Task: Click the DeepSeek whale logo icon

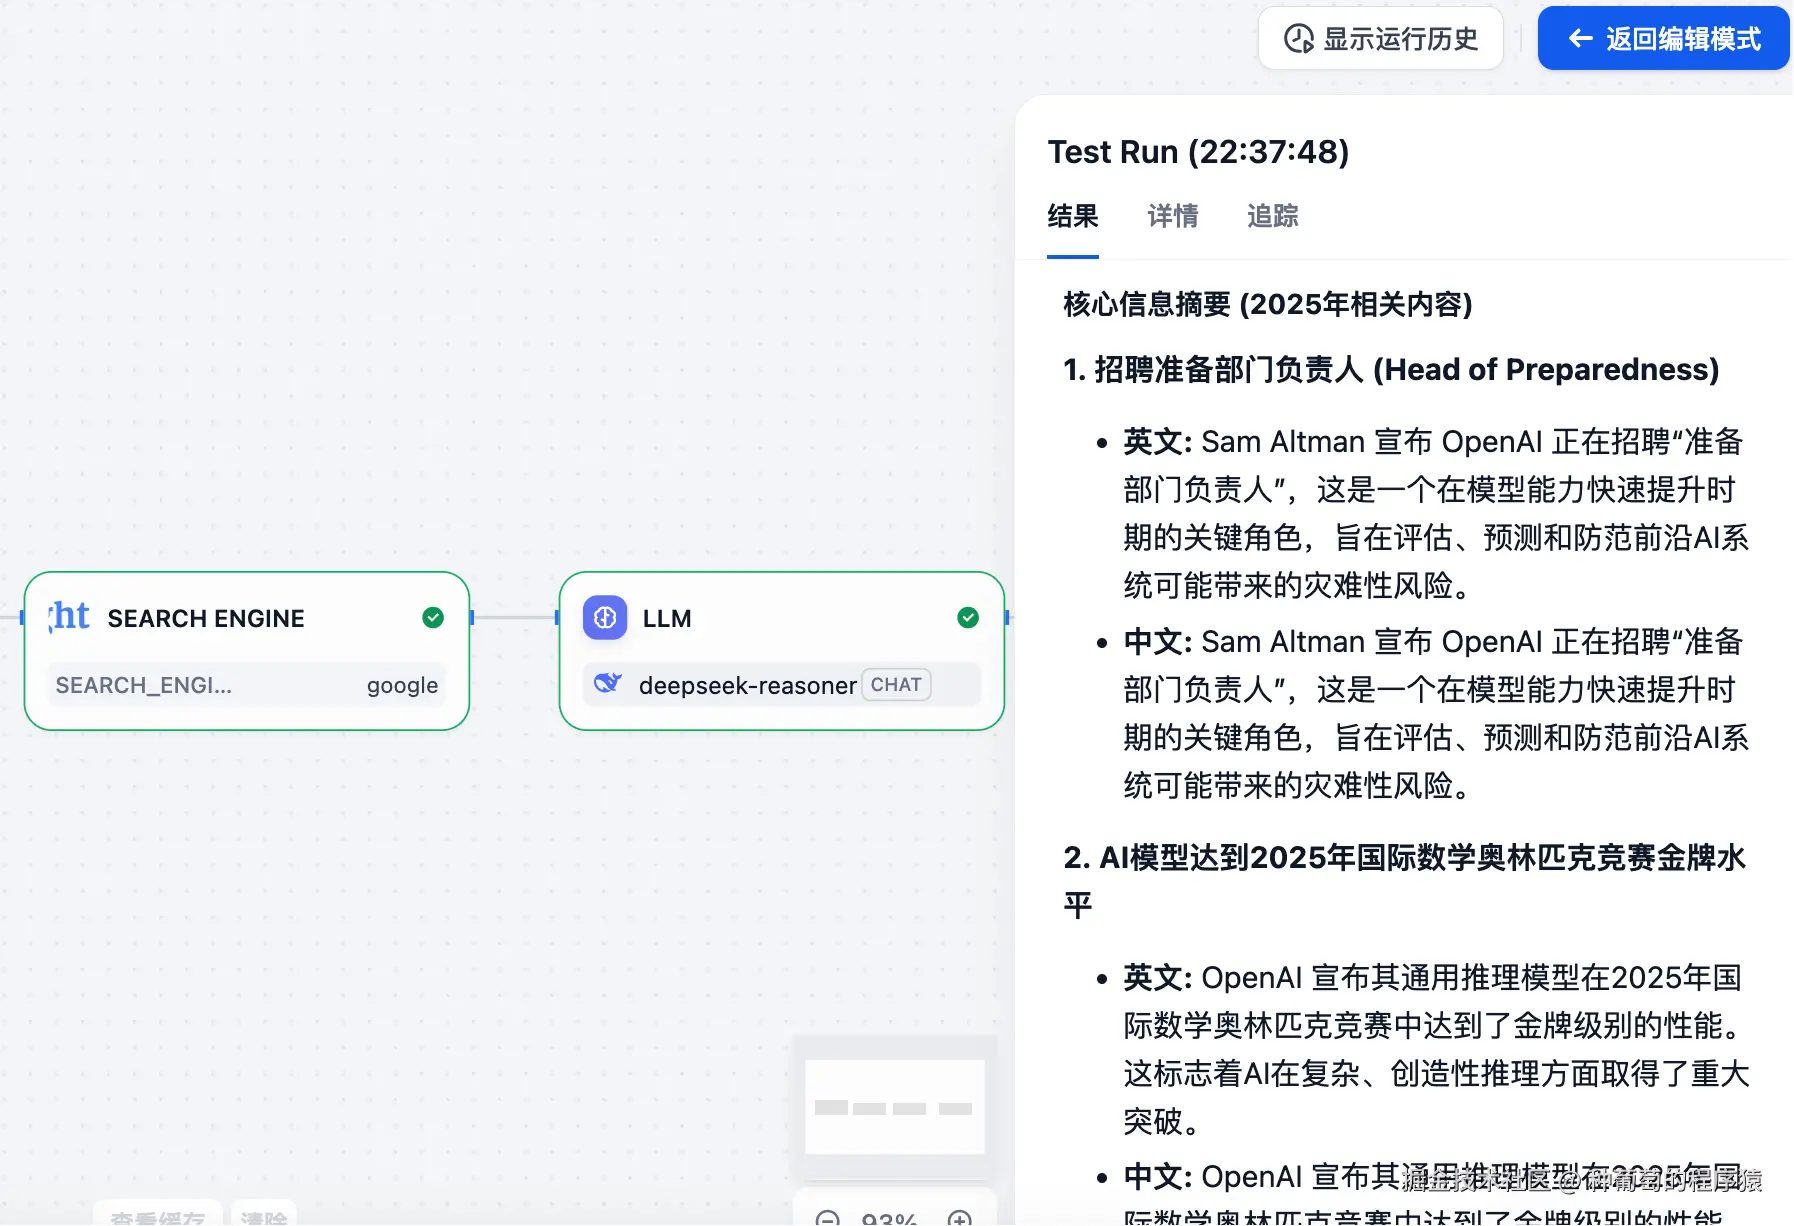Action: click(608, 684)
